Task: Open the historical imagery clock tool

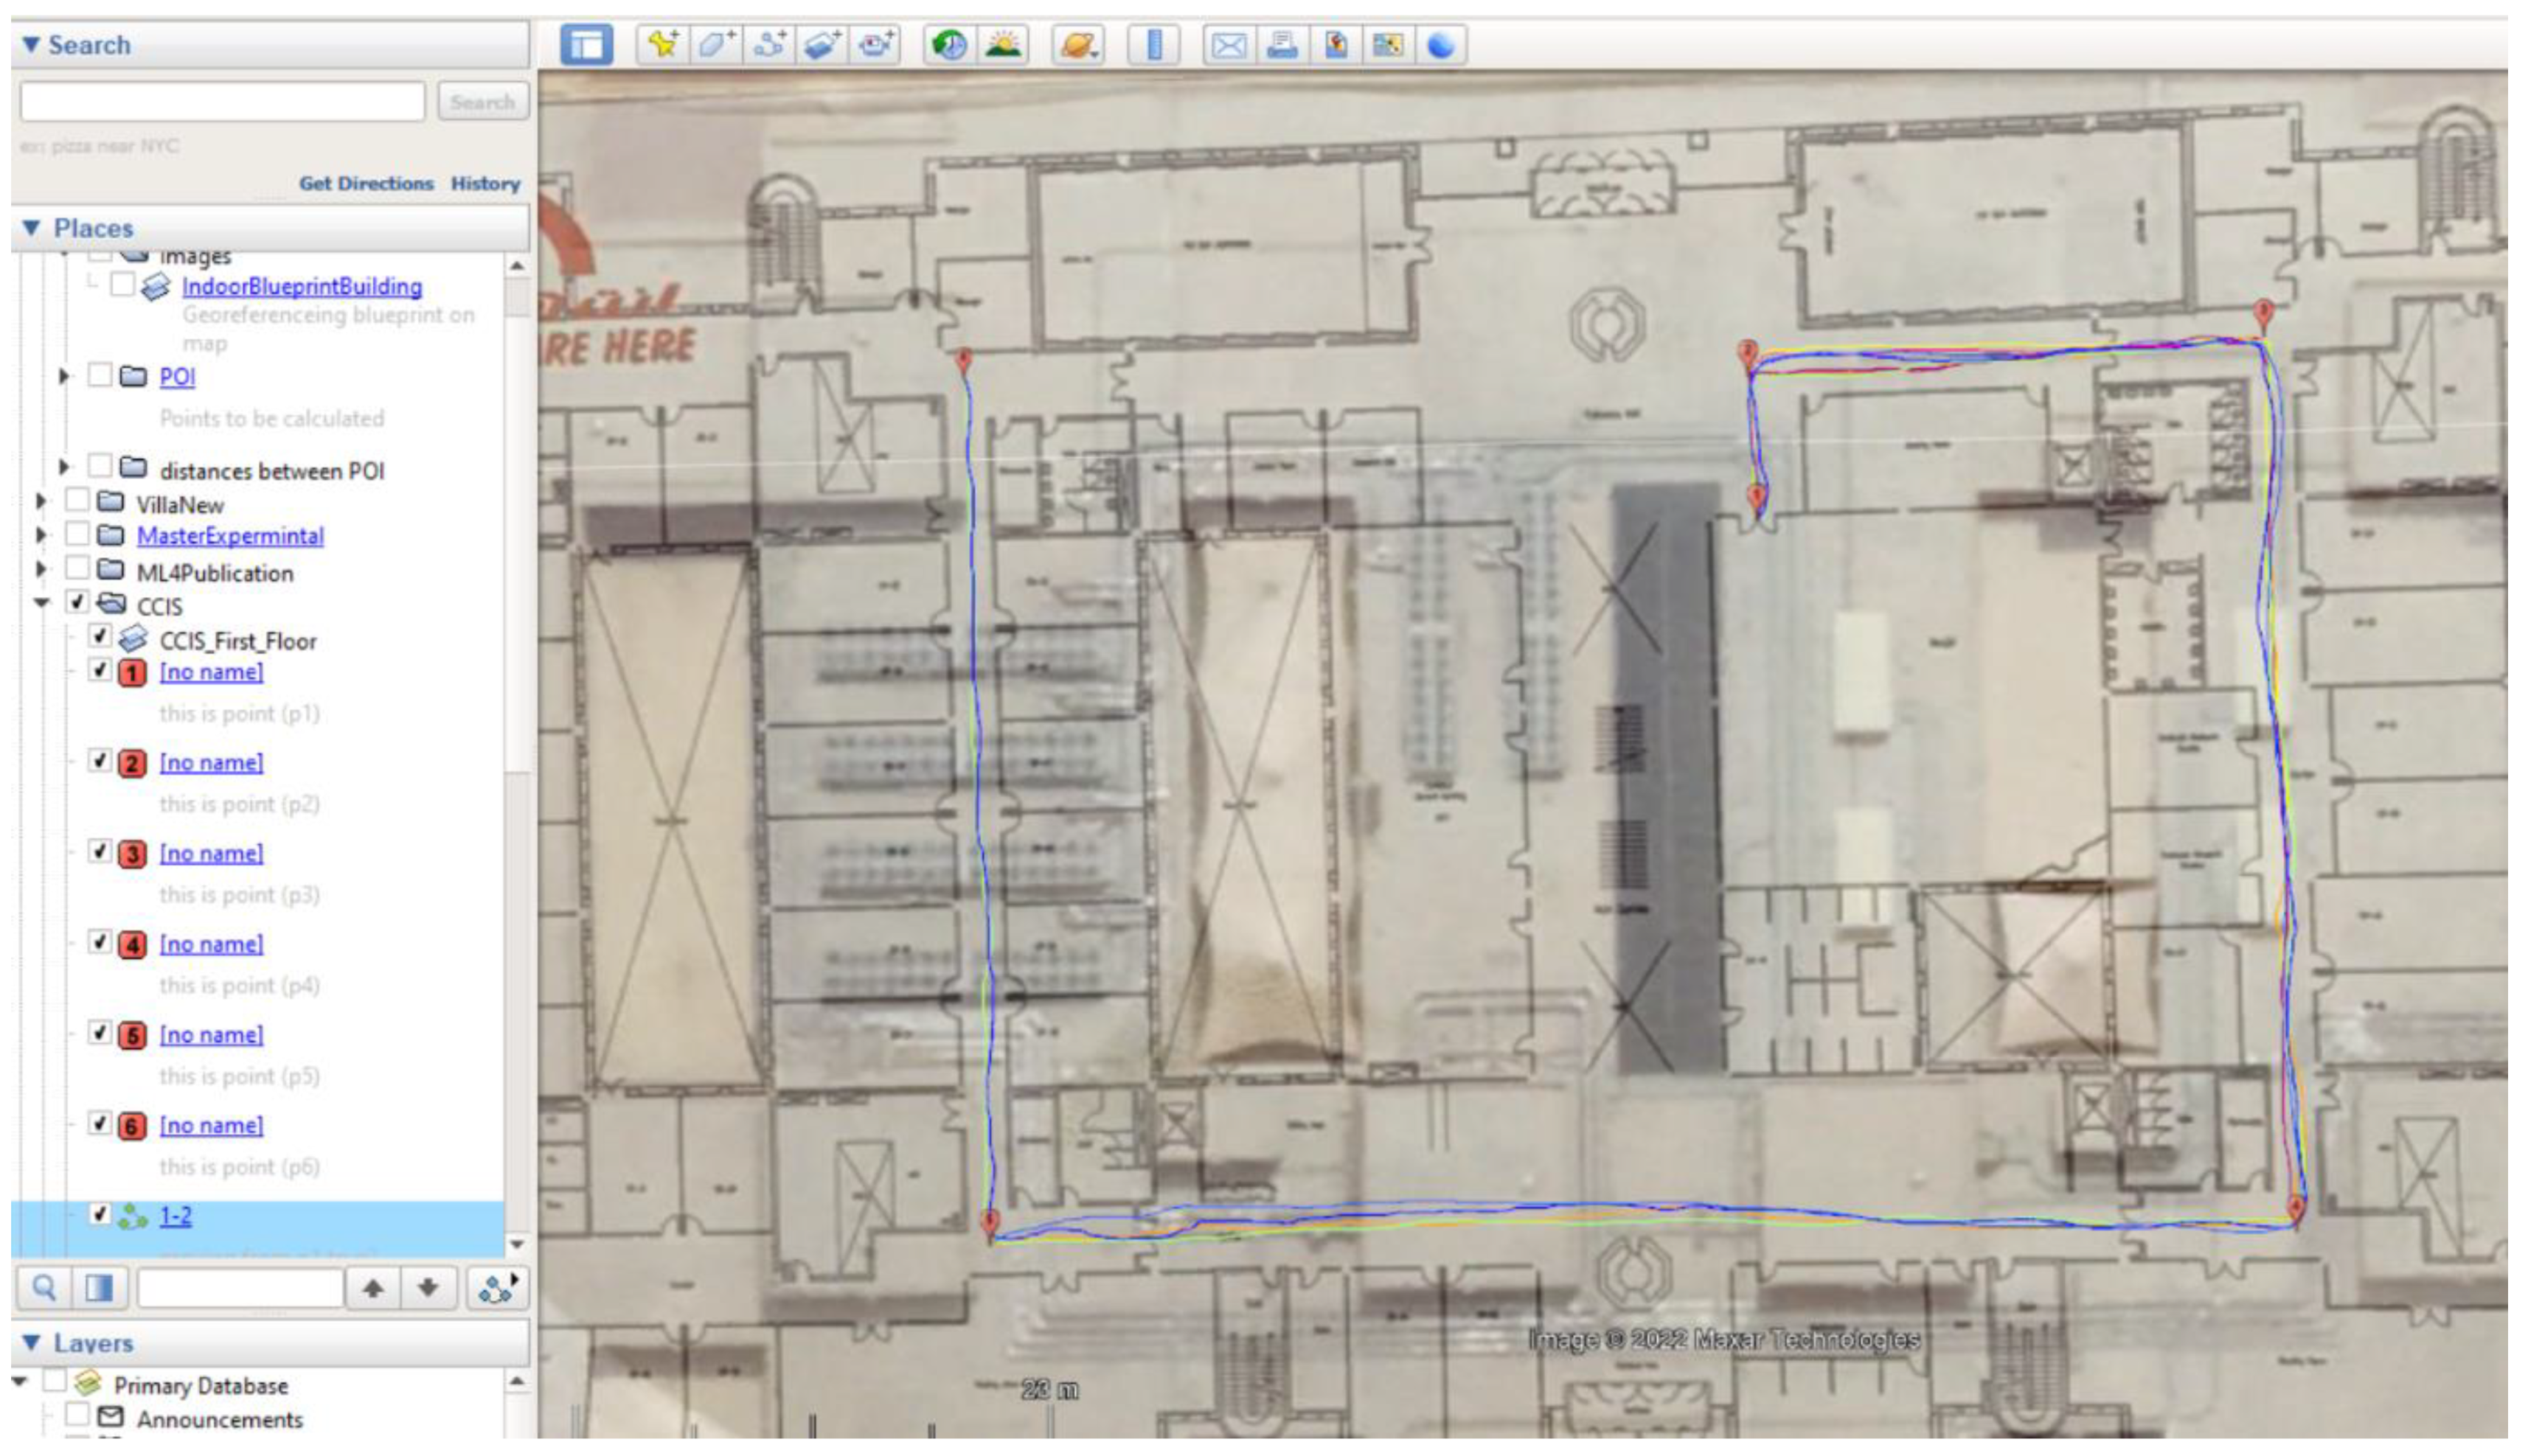Action: click(948, 45)
